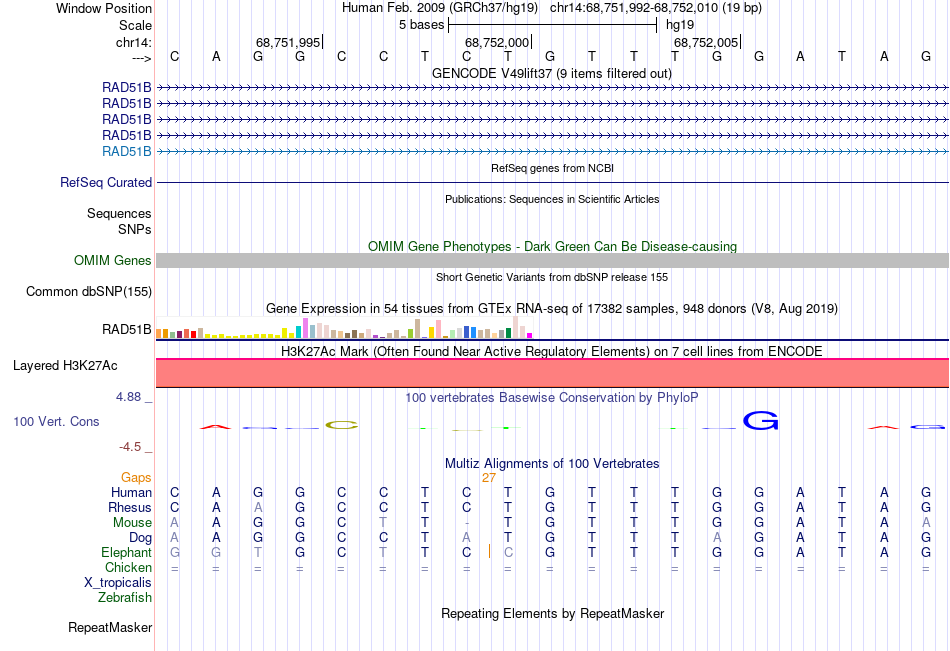Click the RepeatMasker track label
The height and width of the screenshot is (651, 950).
tap(110, 627)
